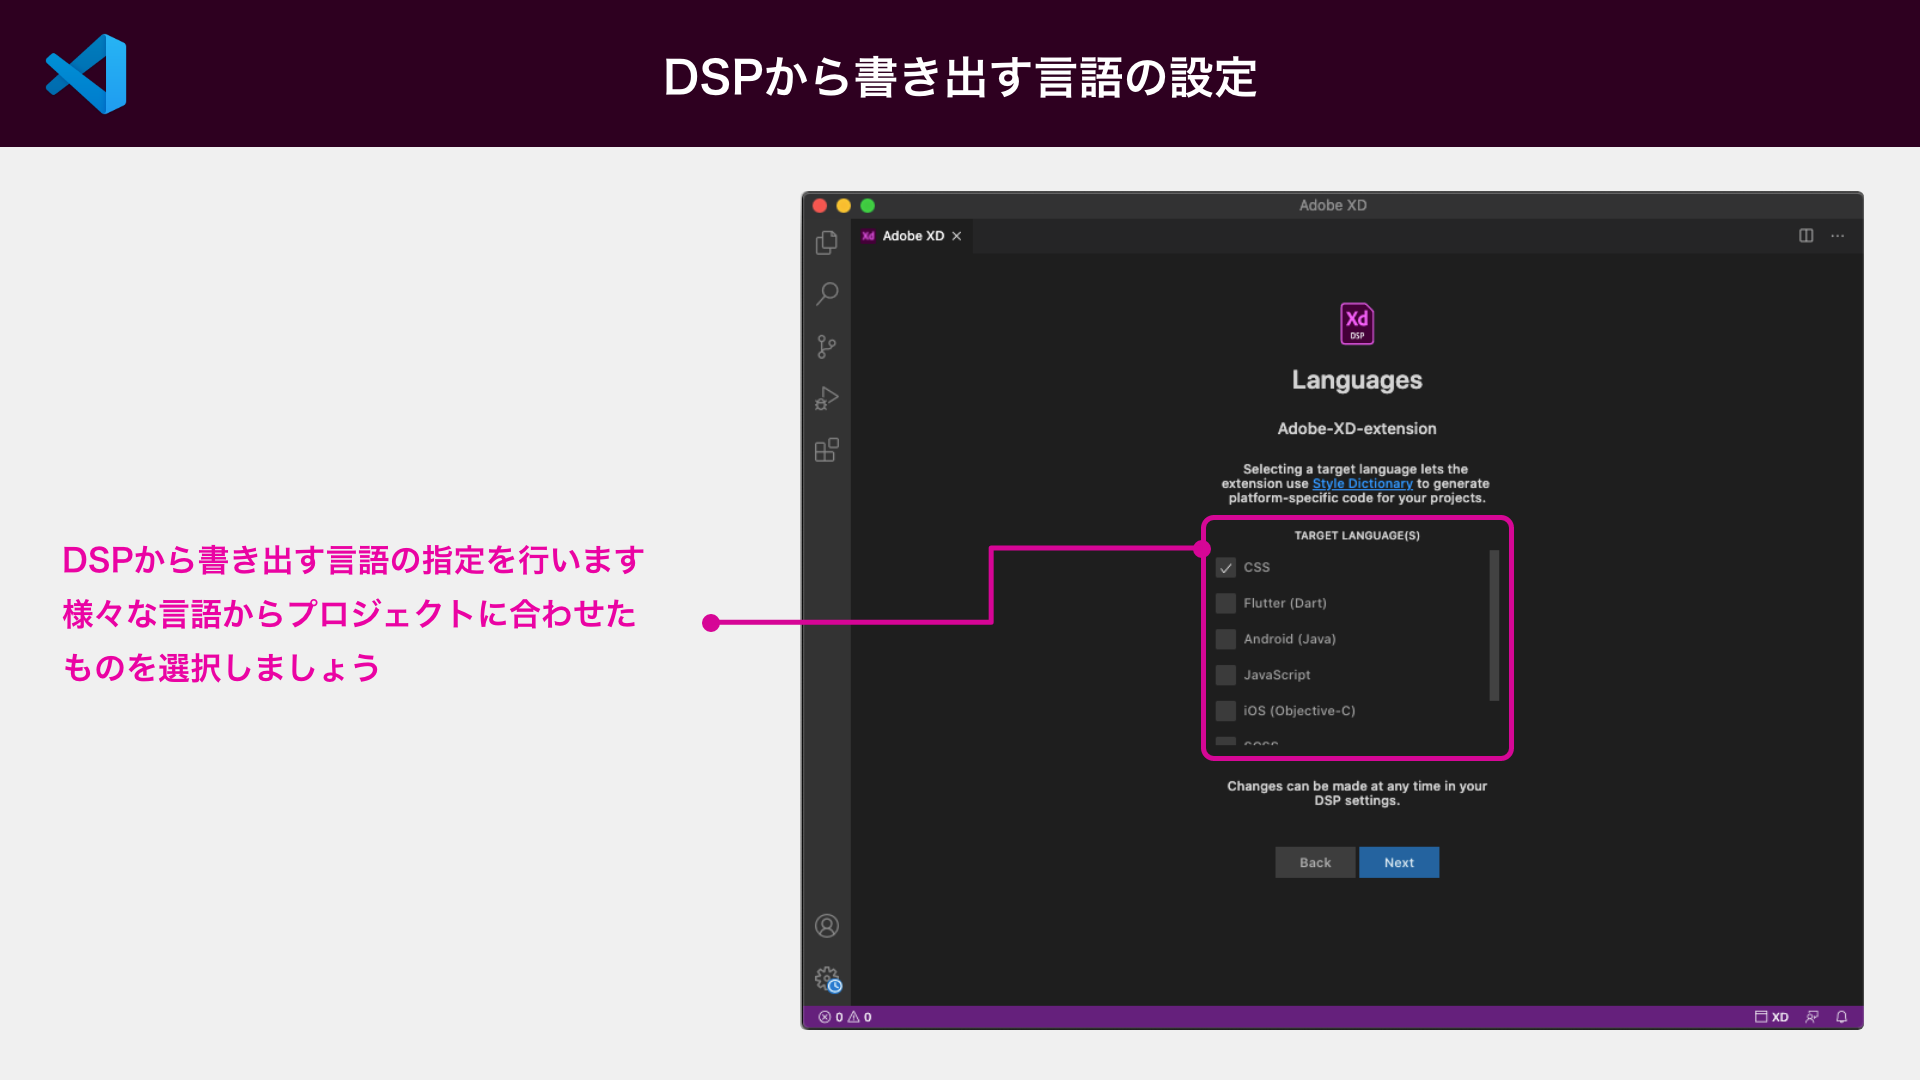Image resolution: width=1920 pixels, height=1080 pixels.
Task: Open Source Control view icon
Action: (x=826, y=346)
